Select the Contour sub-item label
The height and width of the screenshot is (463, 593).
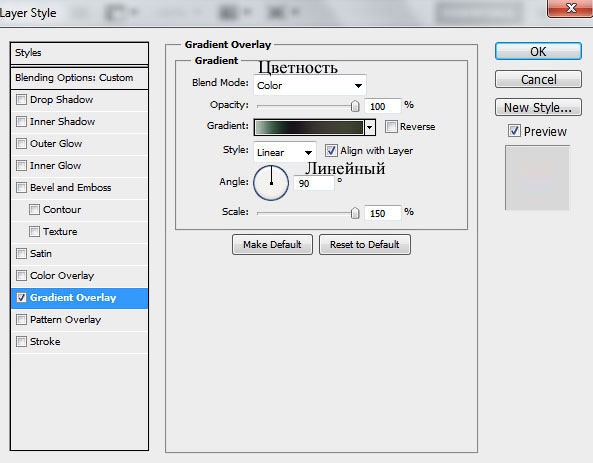[x=62, y=210]
